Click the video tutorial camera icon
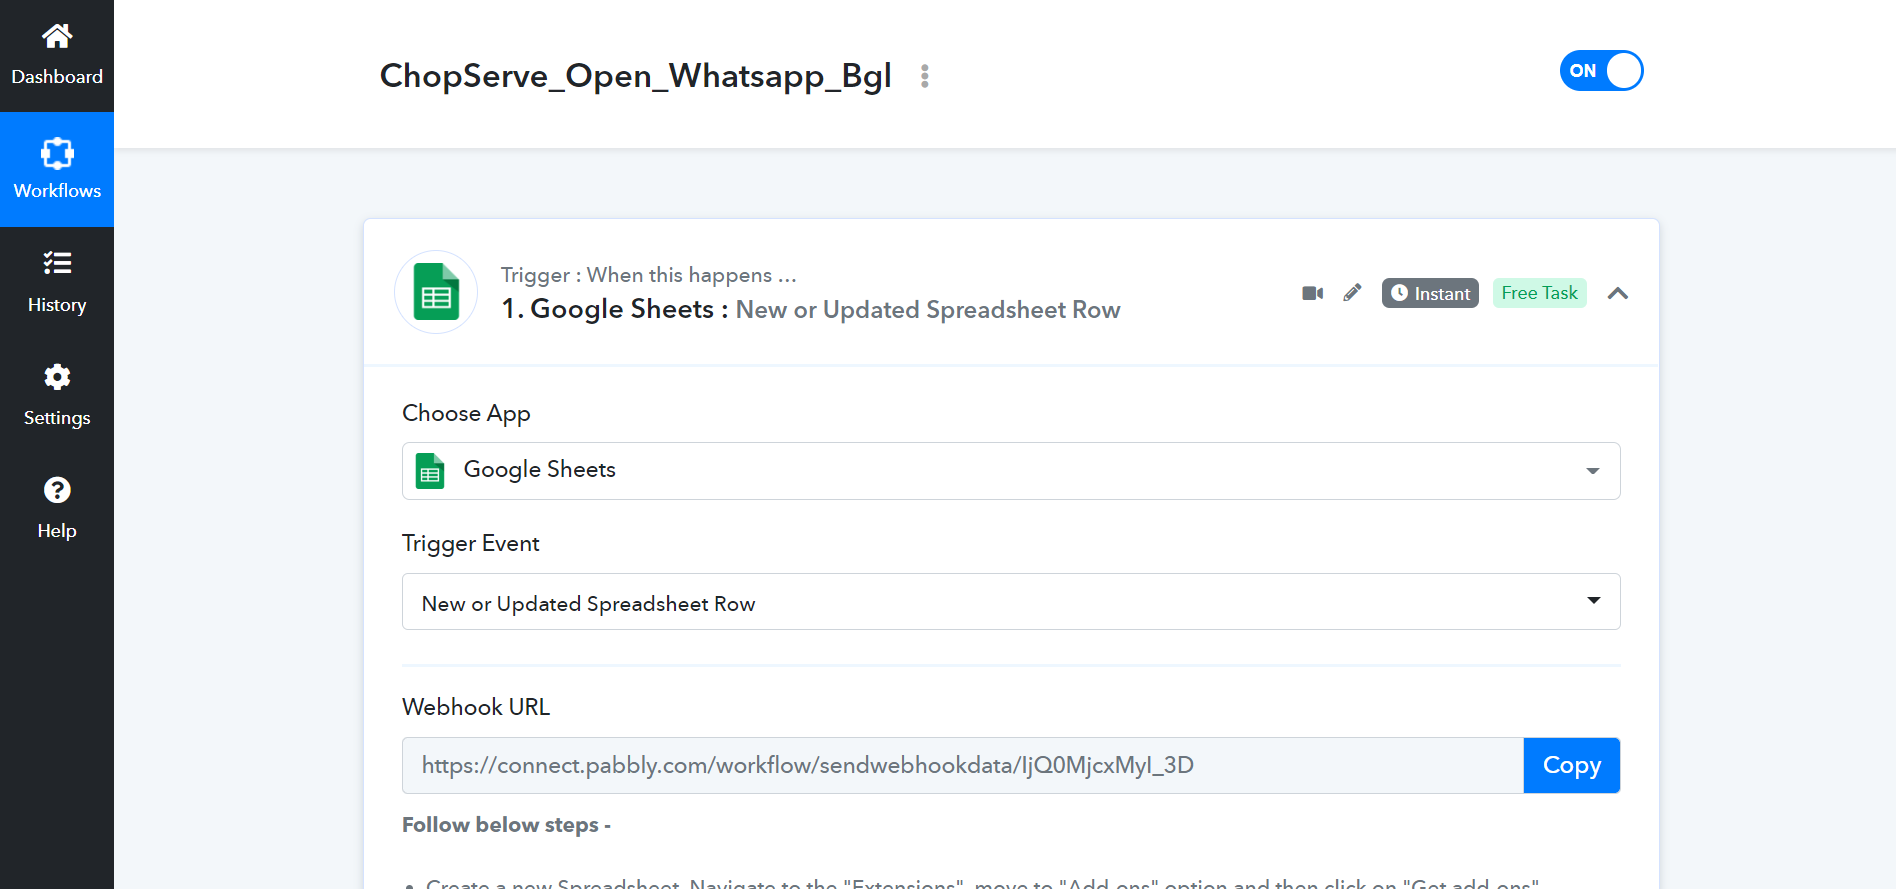Screen dimensions: 1896x889 1313,293
